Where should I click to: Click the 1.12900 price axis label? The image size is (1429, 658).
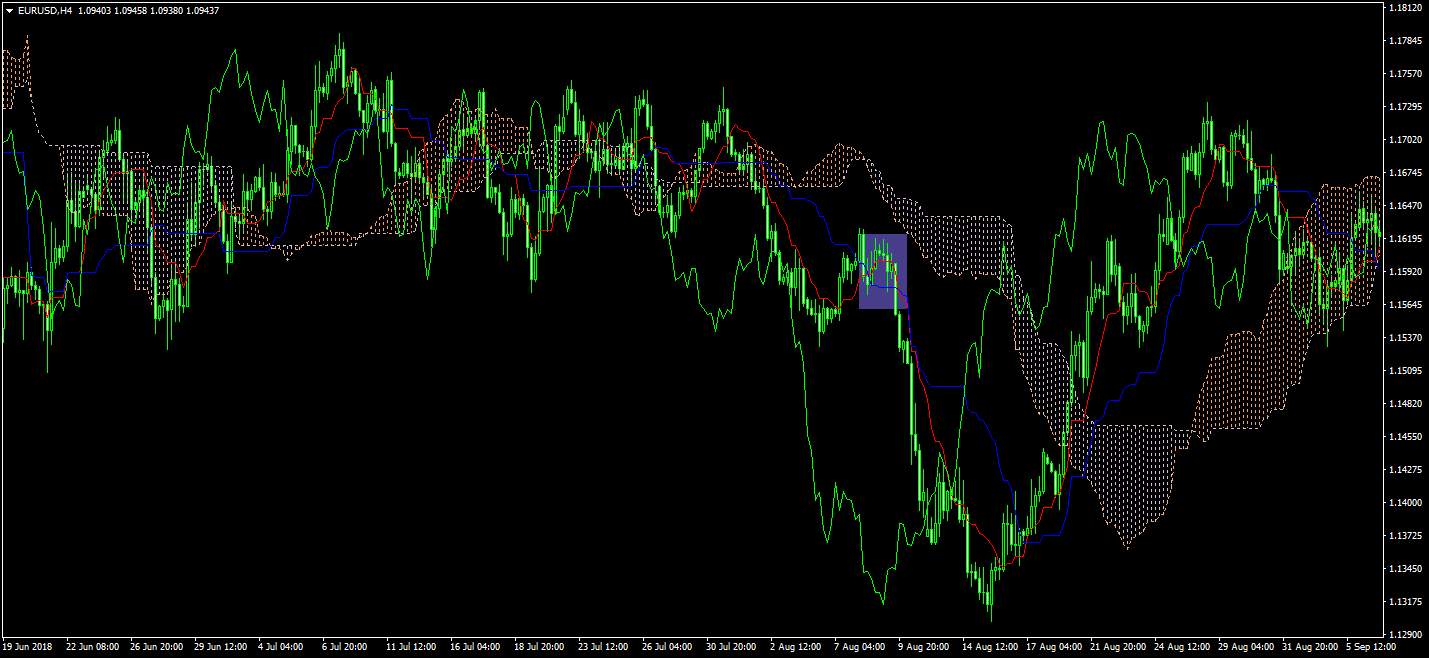[x=1406, y=635]
